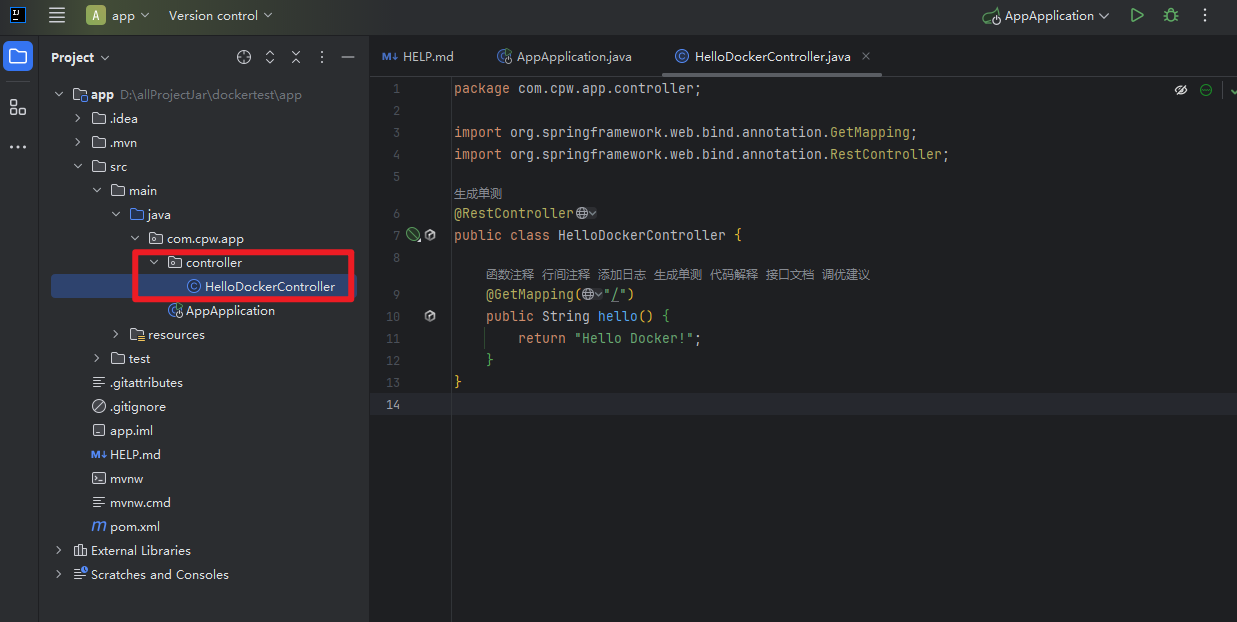Viewport: 1237px width, 622px height.
Task: Click the 调优建议 inline action
Action: (846, 274)
